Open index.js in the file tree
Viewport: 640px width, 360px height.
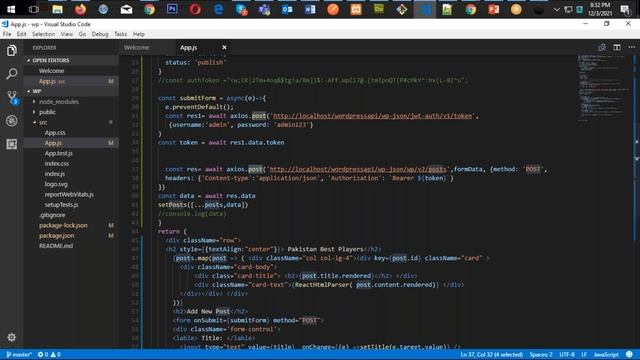click(55, 174)
